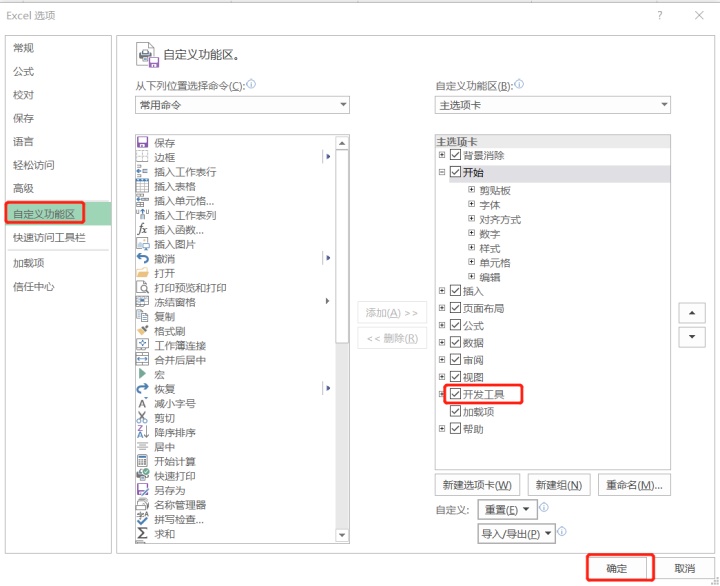This screenshot has height=586, width=720.
Task: Uncheck the 加载项 checkbox in tree
Action: 455,411
